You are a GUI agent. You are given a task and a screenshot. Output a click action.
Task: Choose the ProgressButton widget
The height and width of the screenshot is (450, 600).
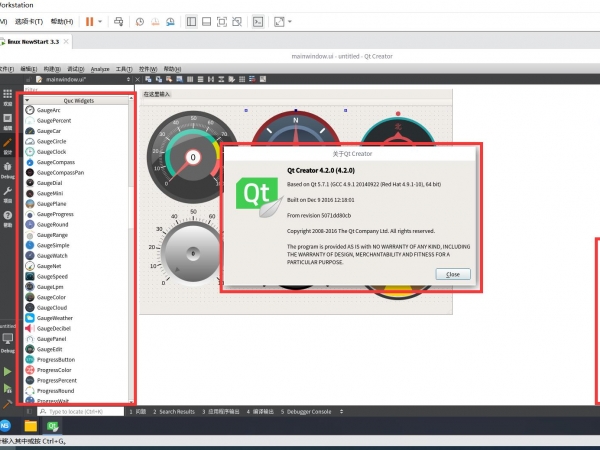click(56, 359)
